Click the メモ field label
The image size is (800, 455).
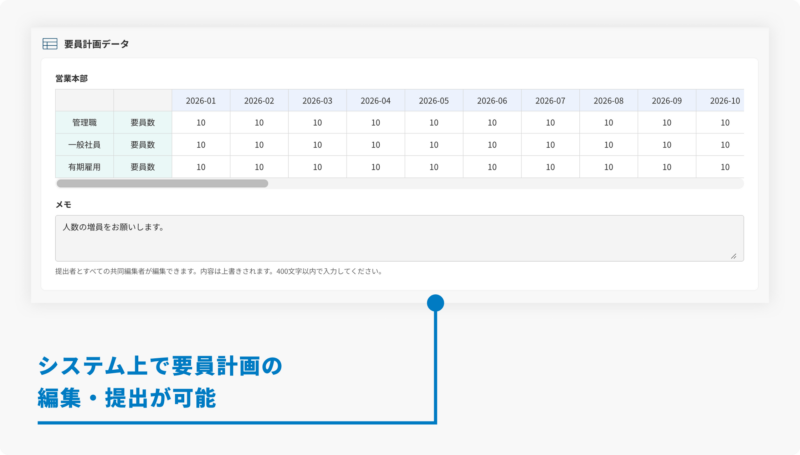point(63,205)
